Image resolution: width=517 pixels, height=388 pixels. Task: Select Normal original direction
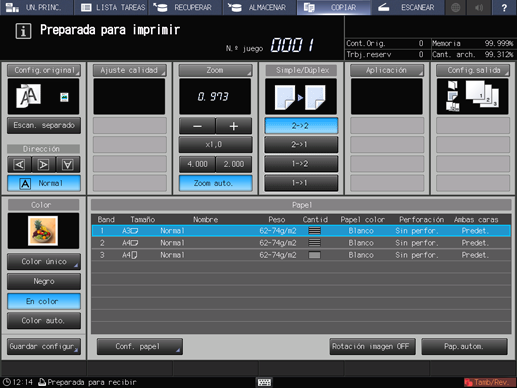tap(44, 183)
